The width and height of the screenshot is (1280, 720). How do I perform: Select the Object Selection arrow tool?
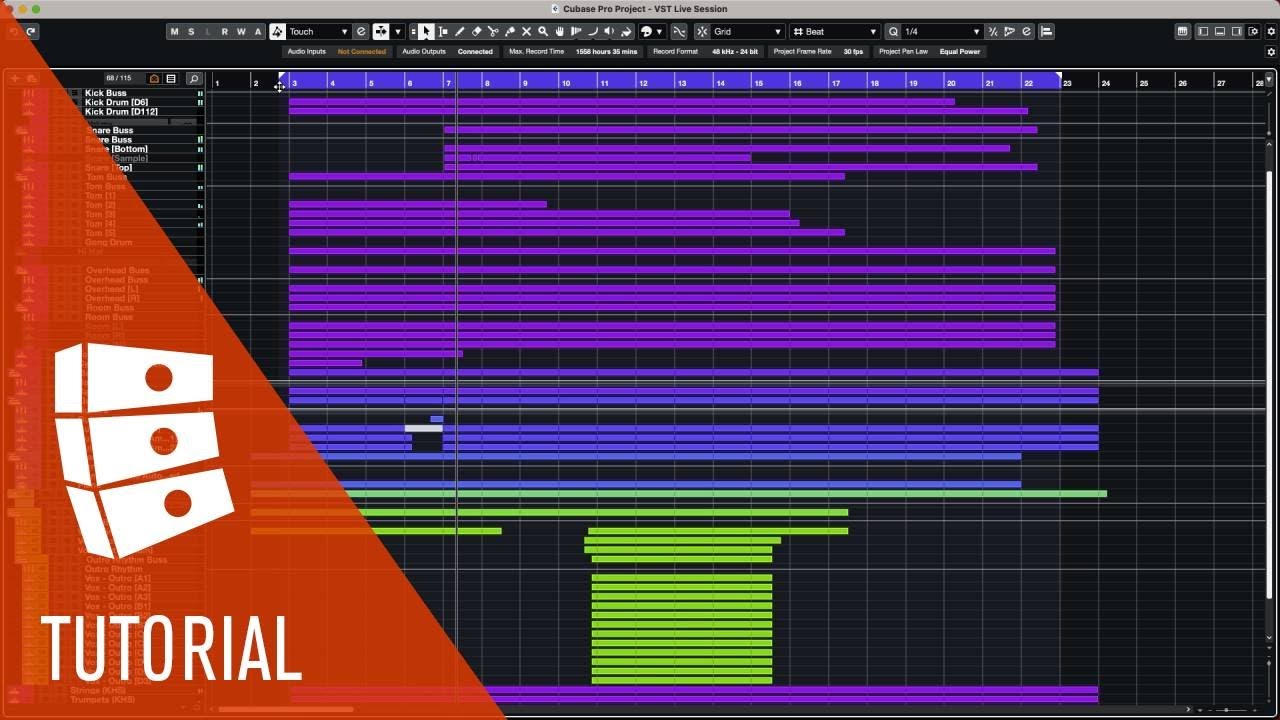tap(425, 32)
